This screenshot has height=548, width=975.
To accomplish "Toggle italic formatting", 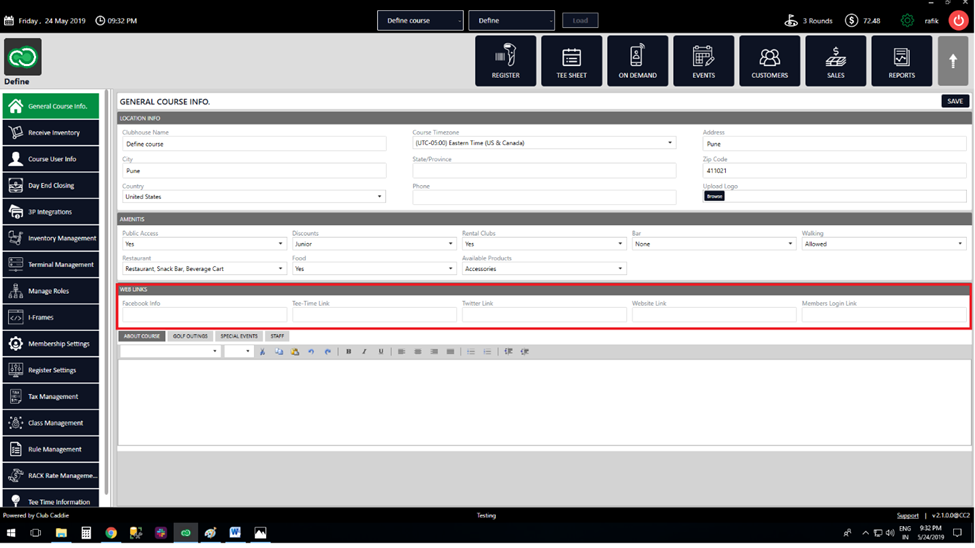I will tap(364, 351).
